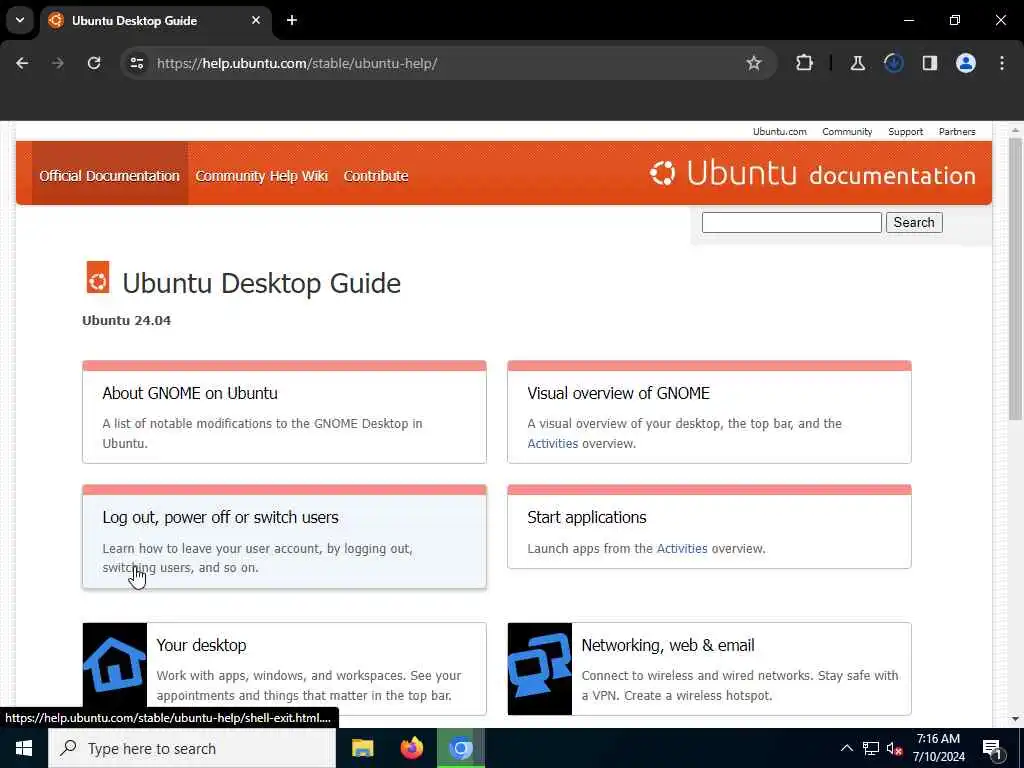Click the Search button
The height and width of the screenshot is (768, 1024).
coord(914,222)
